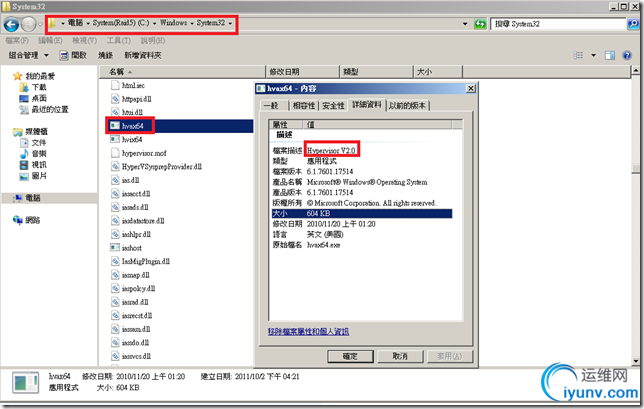Select the hvax64 file icon in list
This screenshot has width=644, height=409.
pyautogui.click(x=115, y=126)
